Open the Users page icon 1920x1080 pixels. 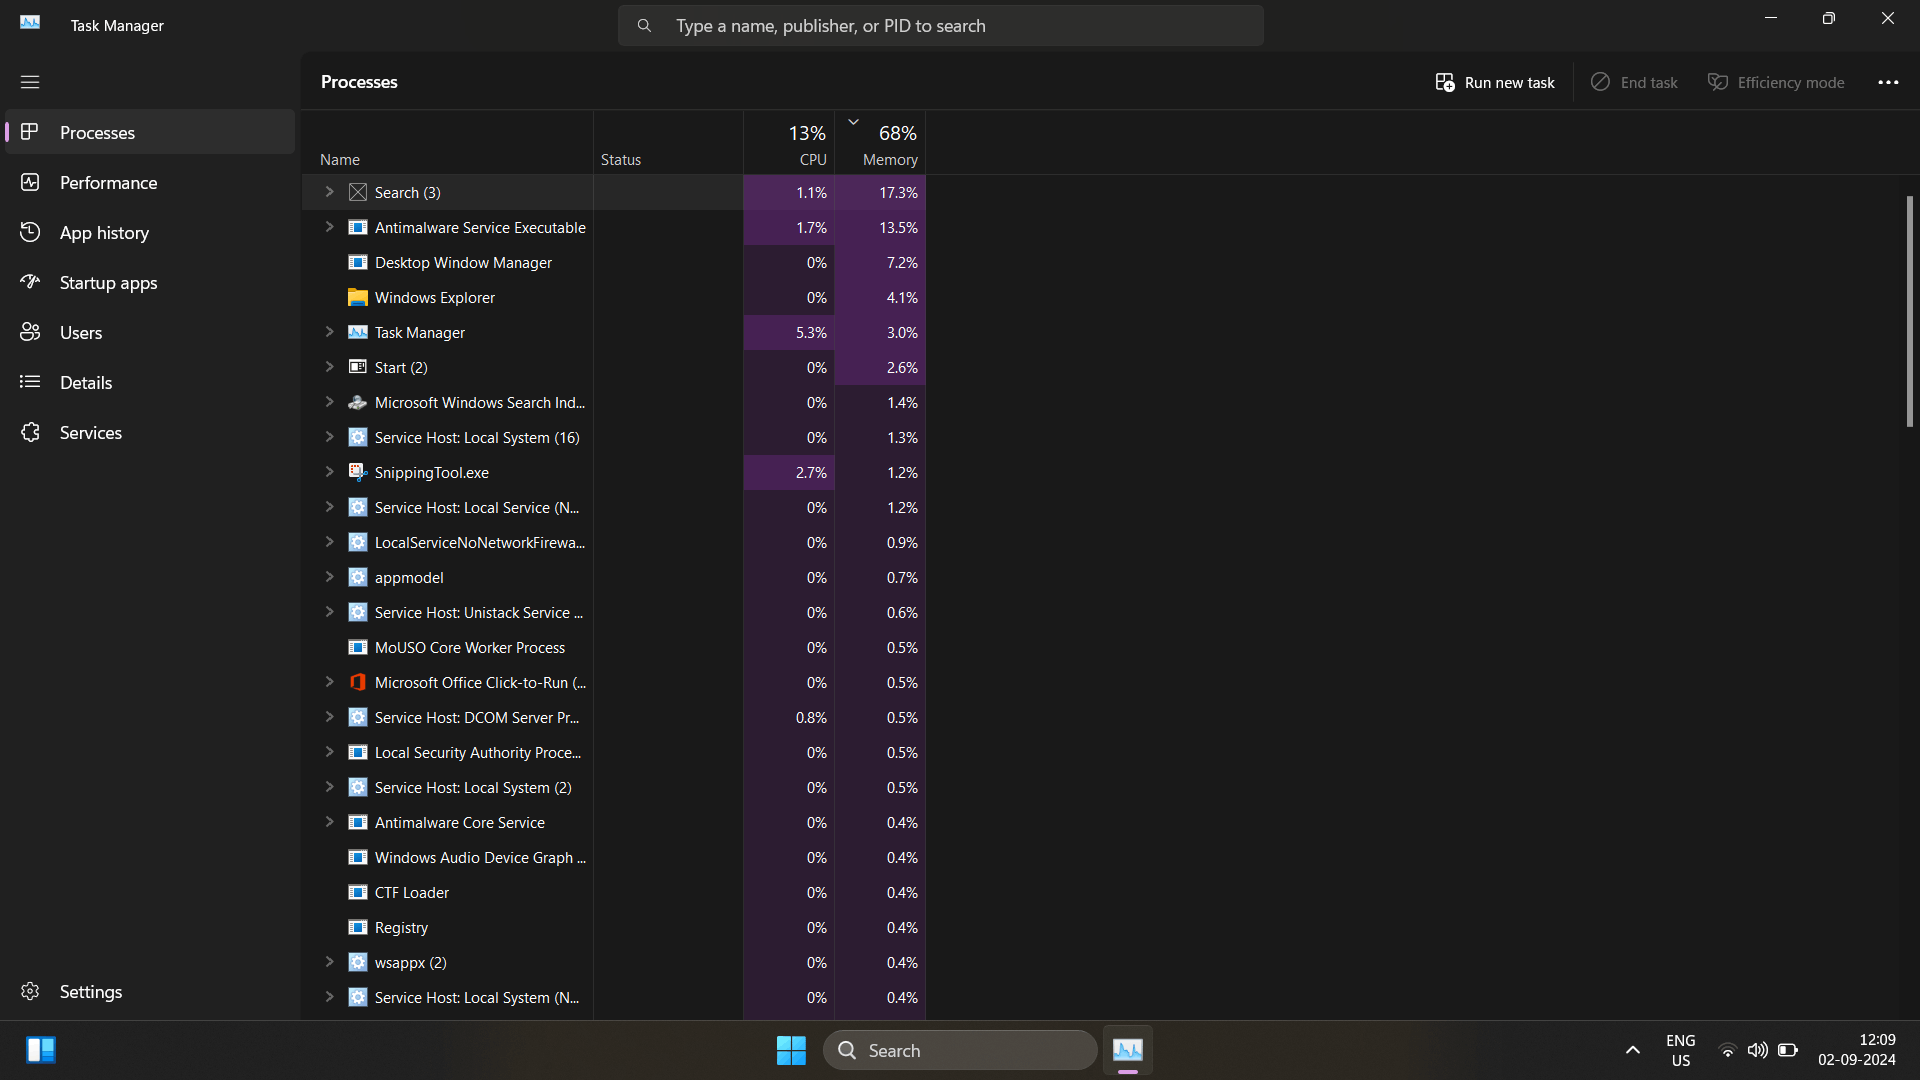[x=30, y=332]
